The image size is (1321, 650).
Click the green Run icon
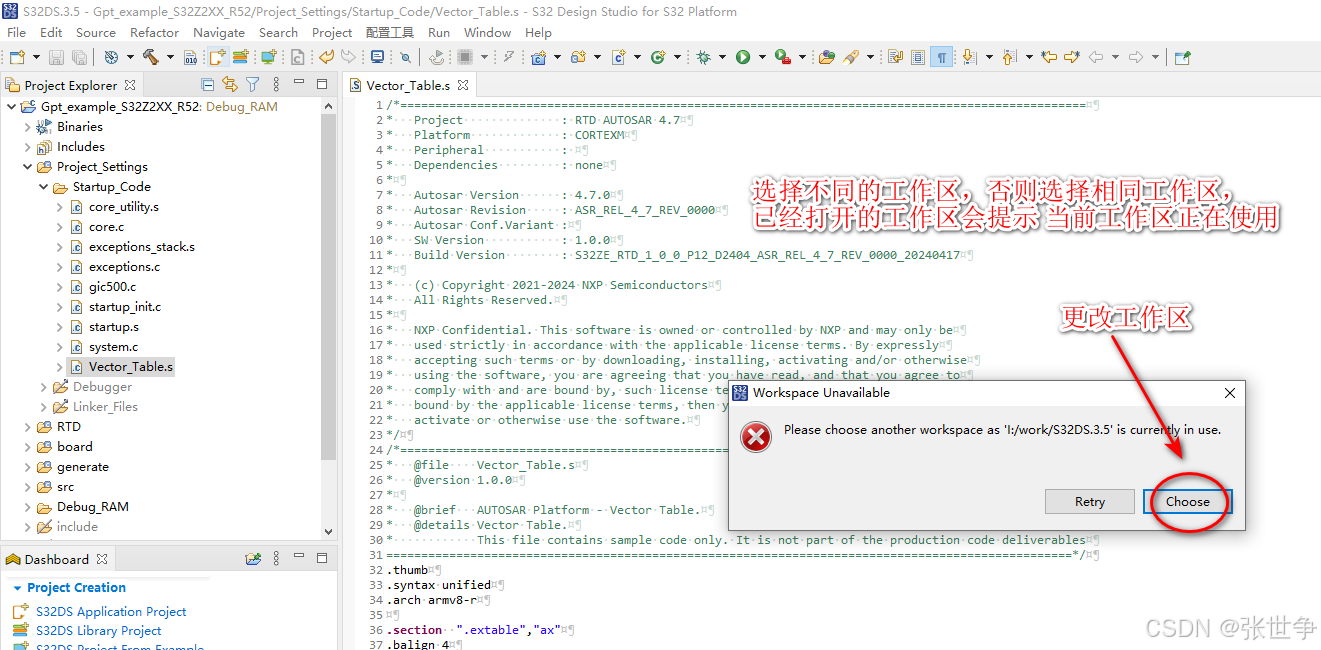pos(743,57)
